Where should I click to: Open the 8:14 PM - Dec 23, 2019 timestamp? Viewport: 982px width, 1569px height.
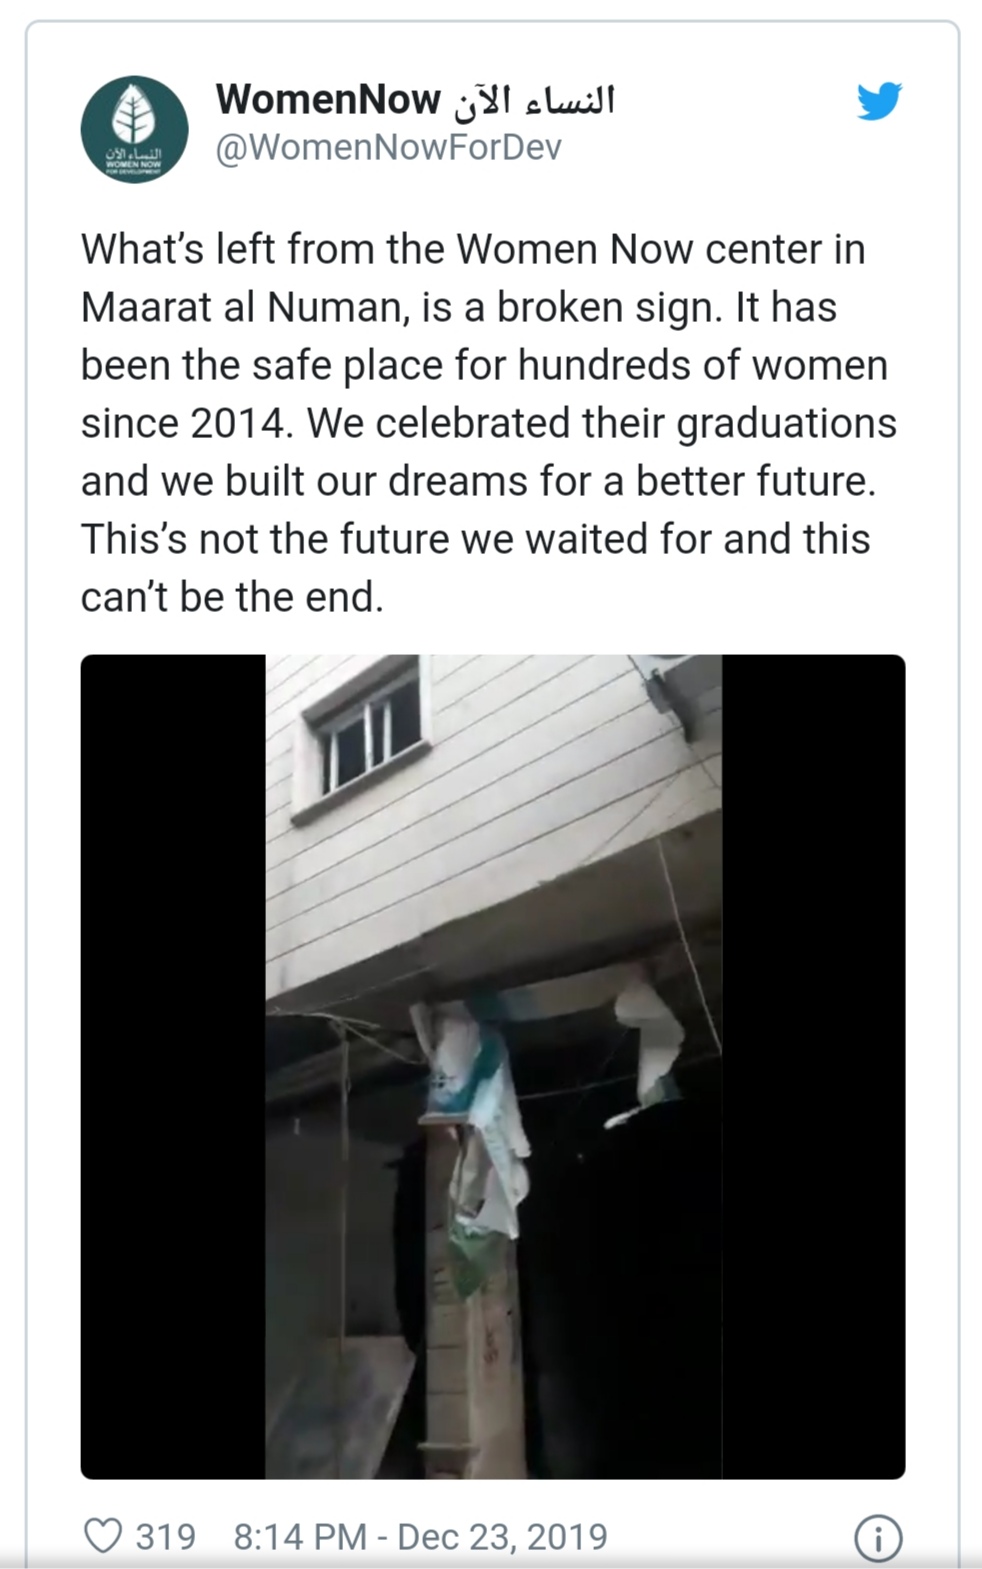pyautogui.click(x=420, y=1536)
